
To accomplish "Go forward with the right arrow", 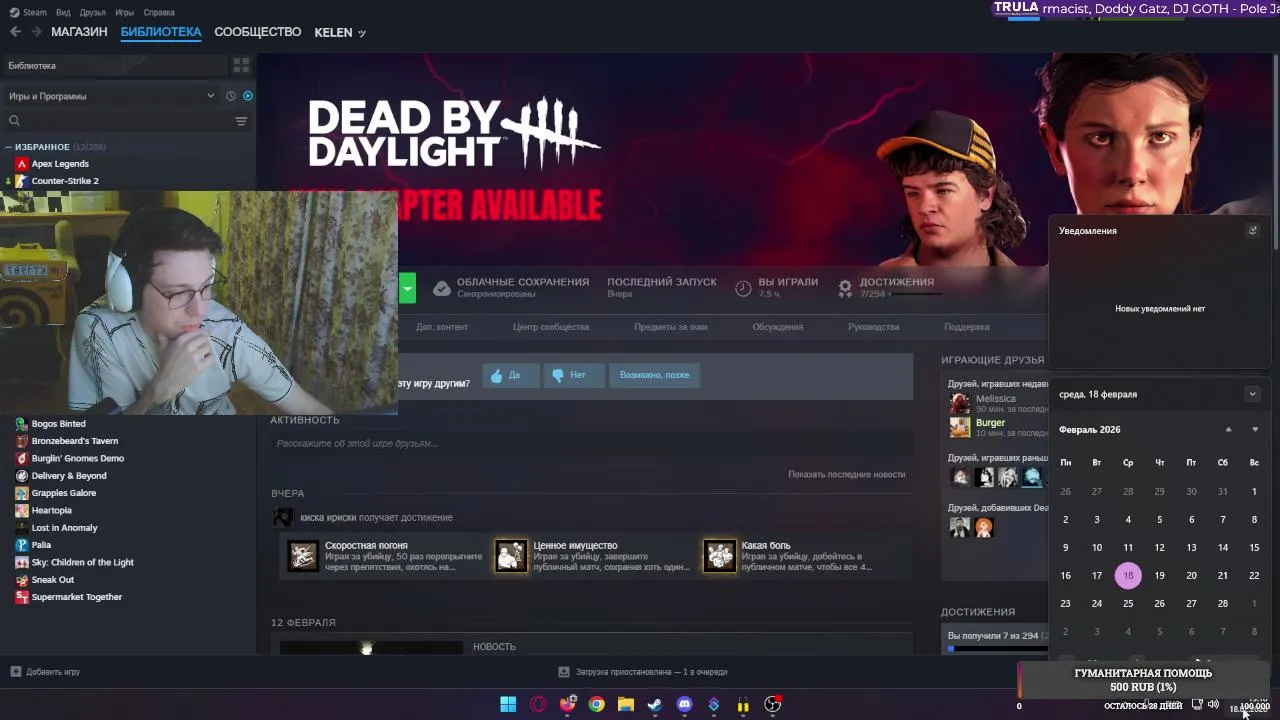I will tap(36, 32).
